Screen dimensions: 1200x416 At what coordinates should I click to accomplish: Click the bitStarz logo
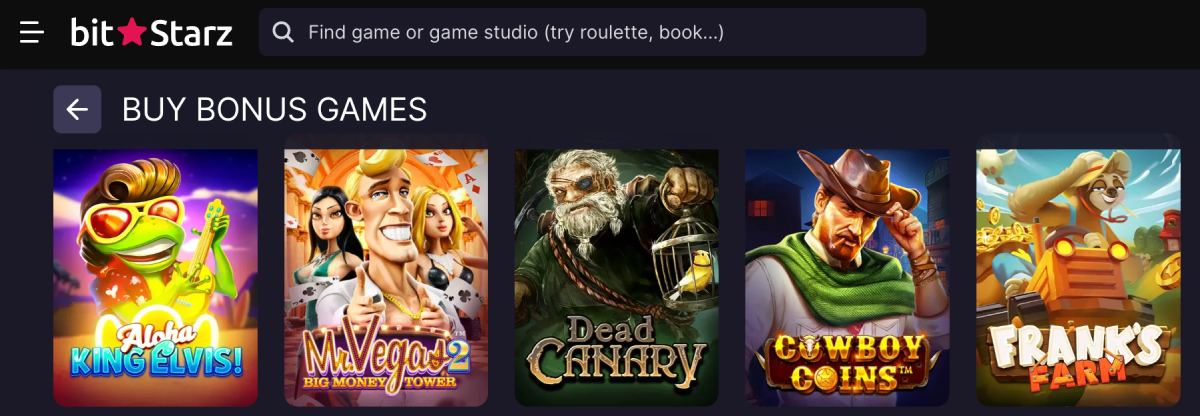click(151, 33)
